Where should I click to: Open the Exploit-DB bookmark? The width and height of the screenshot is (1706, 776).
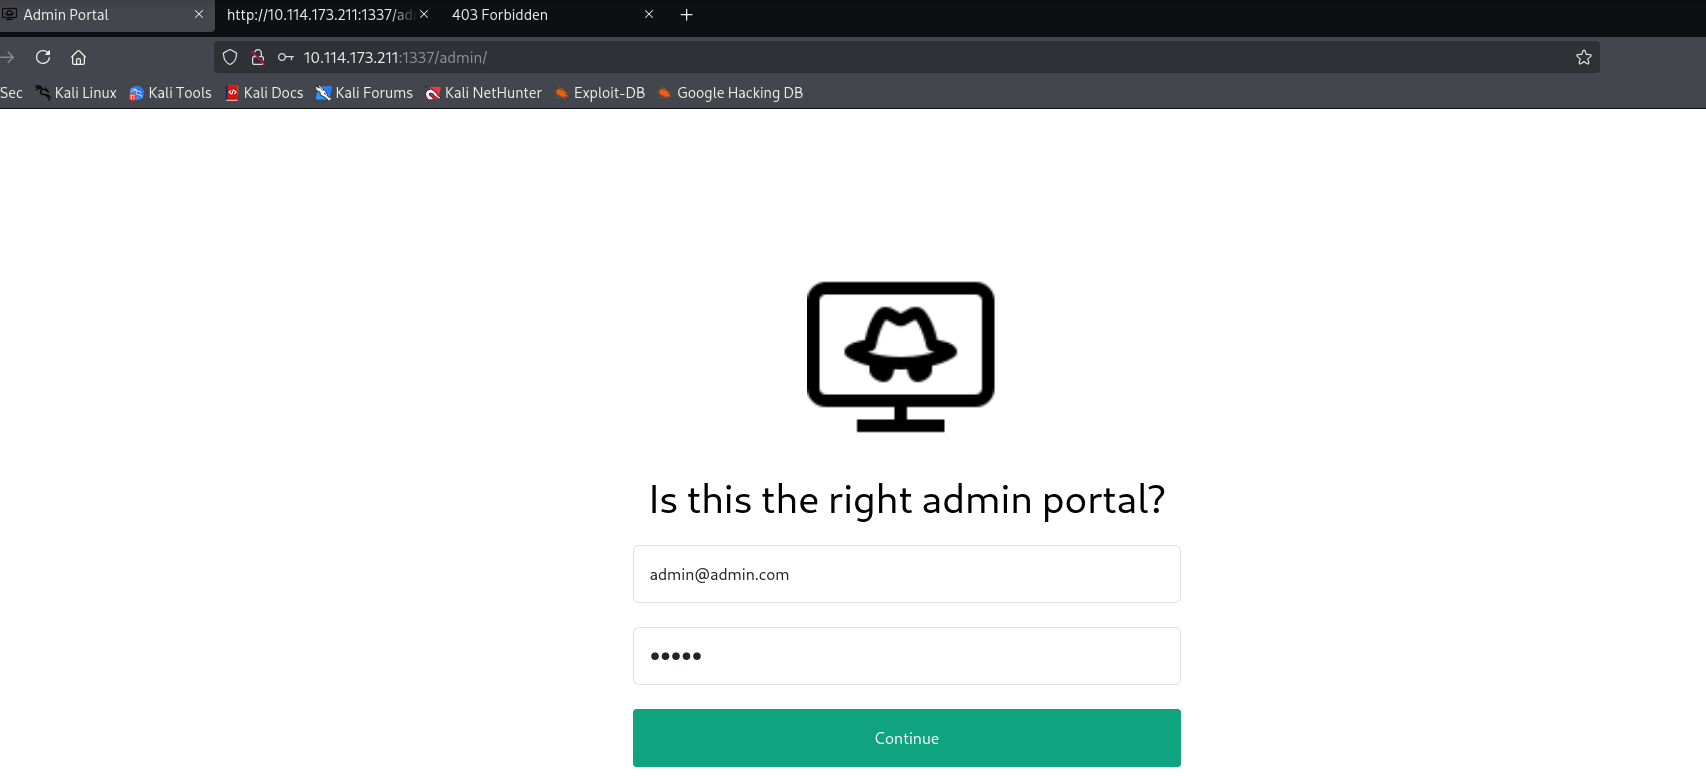[x=600, y=93]
